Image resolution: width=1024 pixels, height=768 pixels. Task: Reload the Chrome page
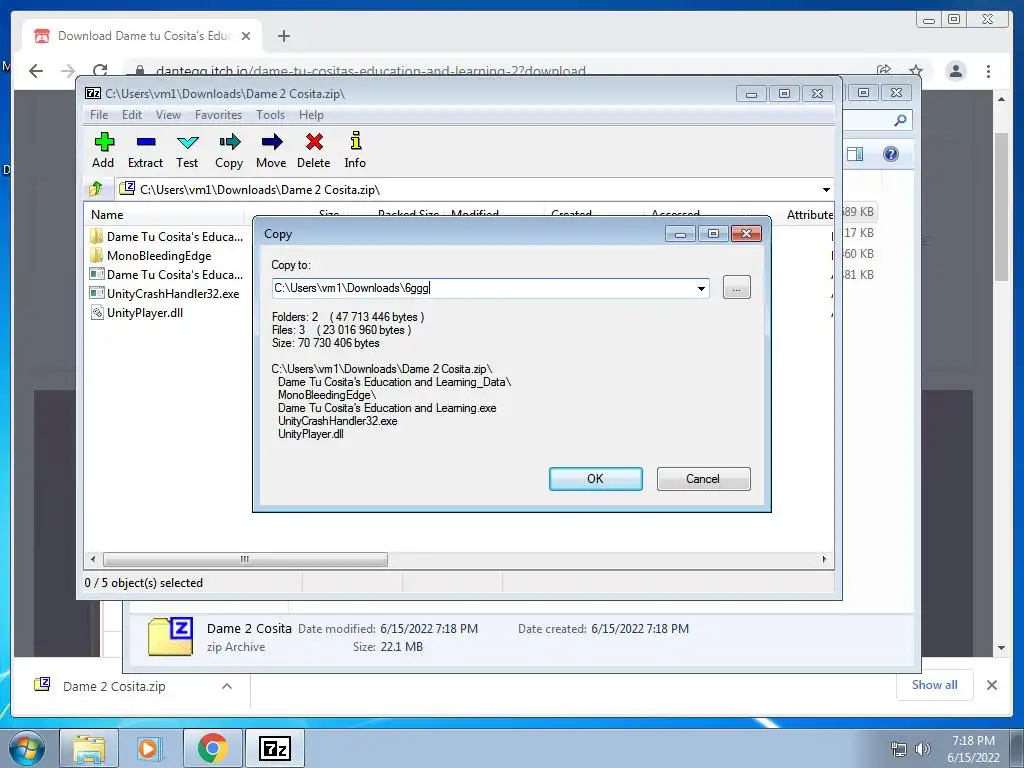(x=100, y=71)
